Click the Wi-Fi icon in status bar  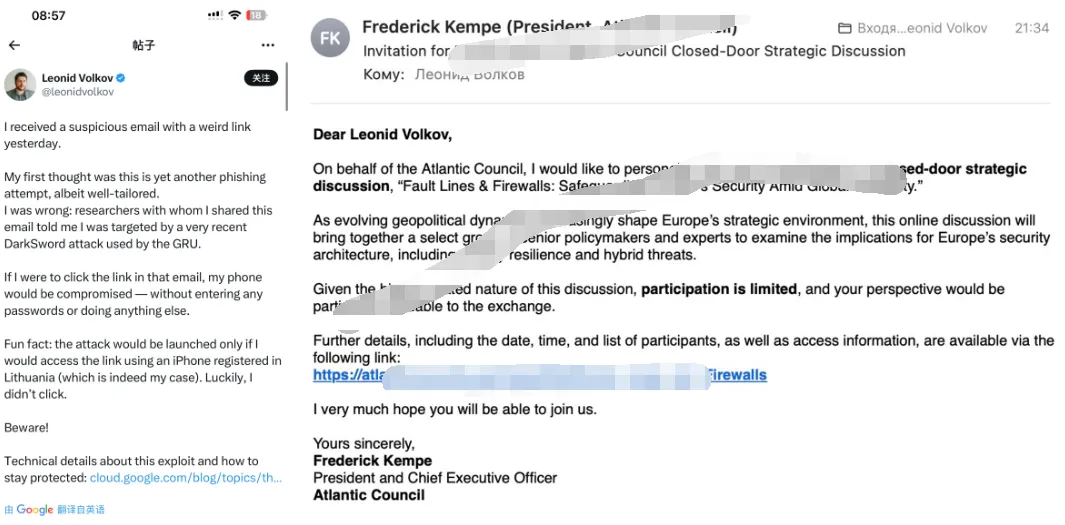(x=234, y=16)
